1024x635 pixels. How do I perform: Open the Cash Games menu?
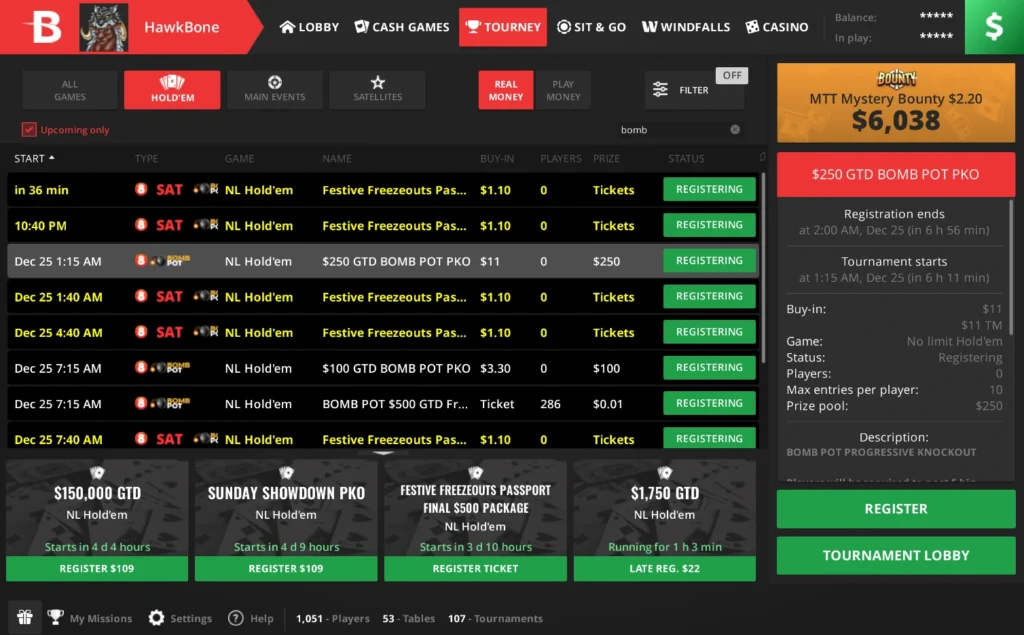(x=401, y=27)
